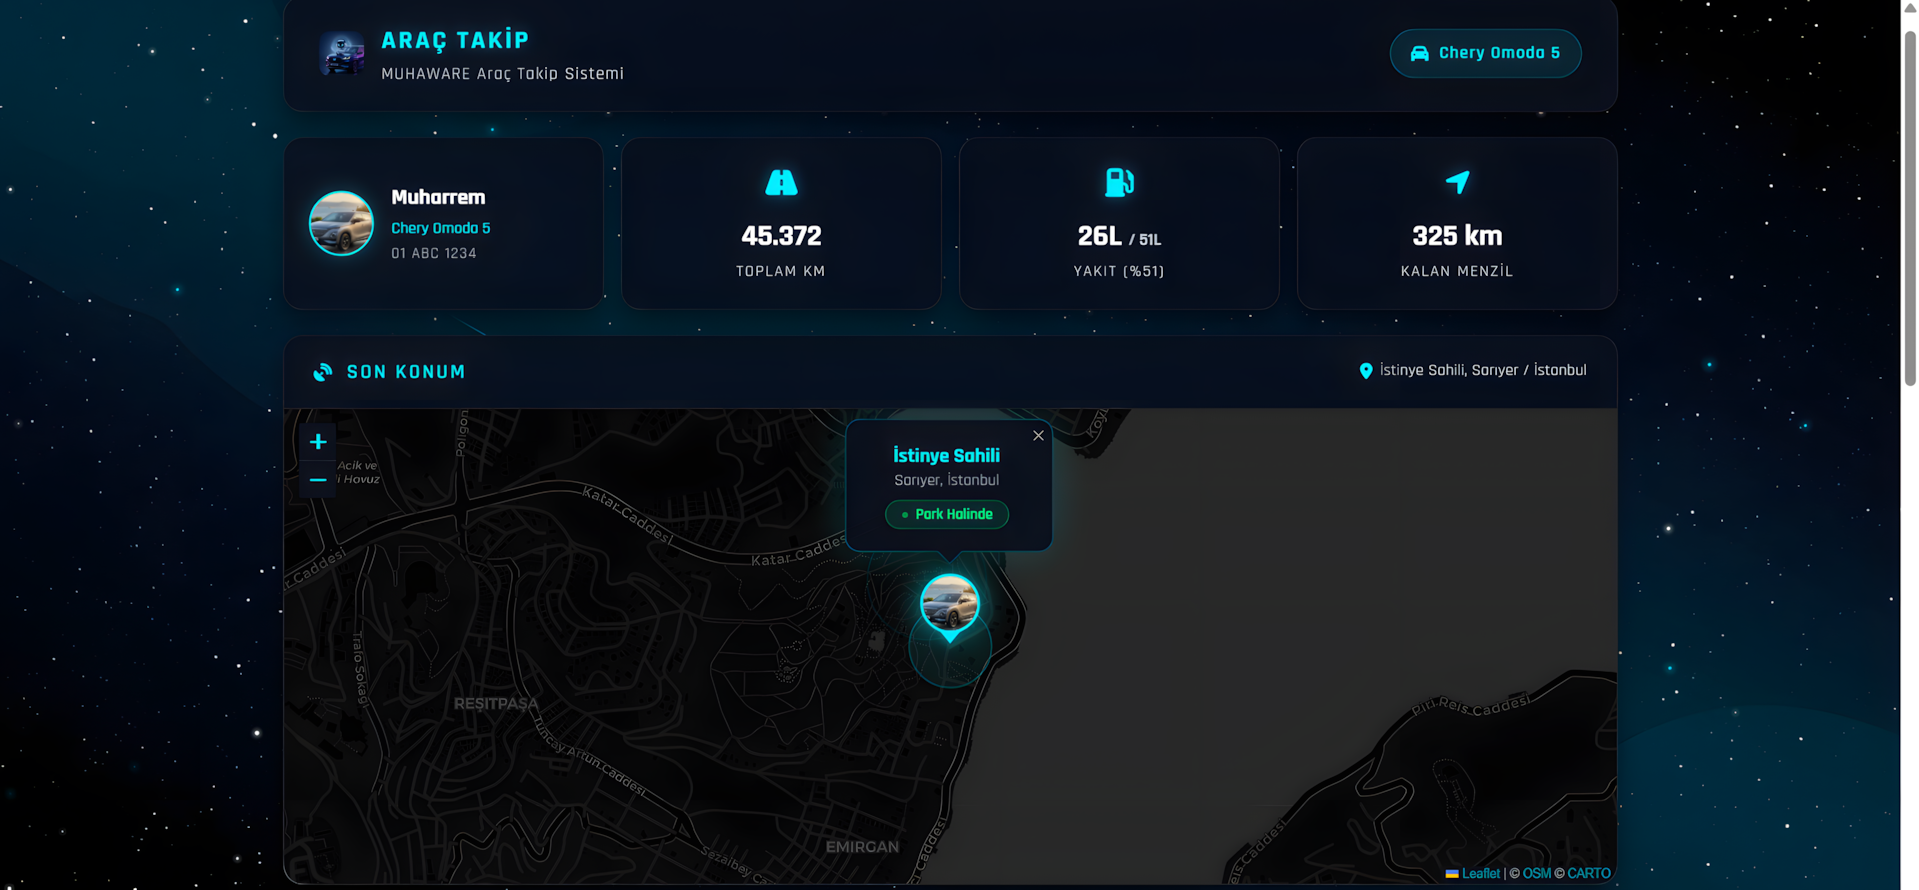Click the TOPLAM KM label
Image resolution: width=1919 pixels, height=890 pixels.
781,272
